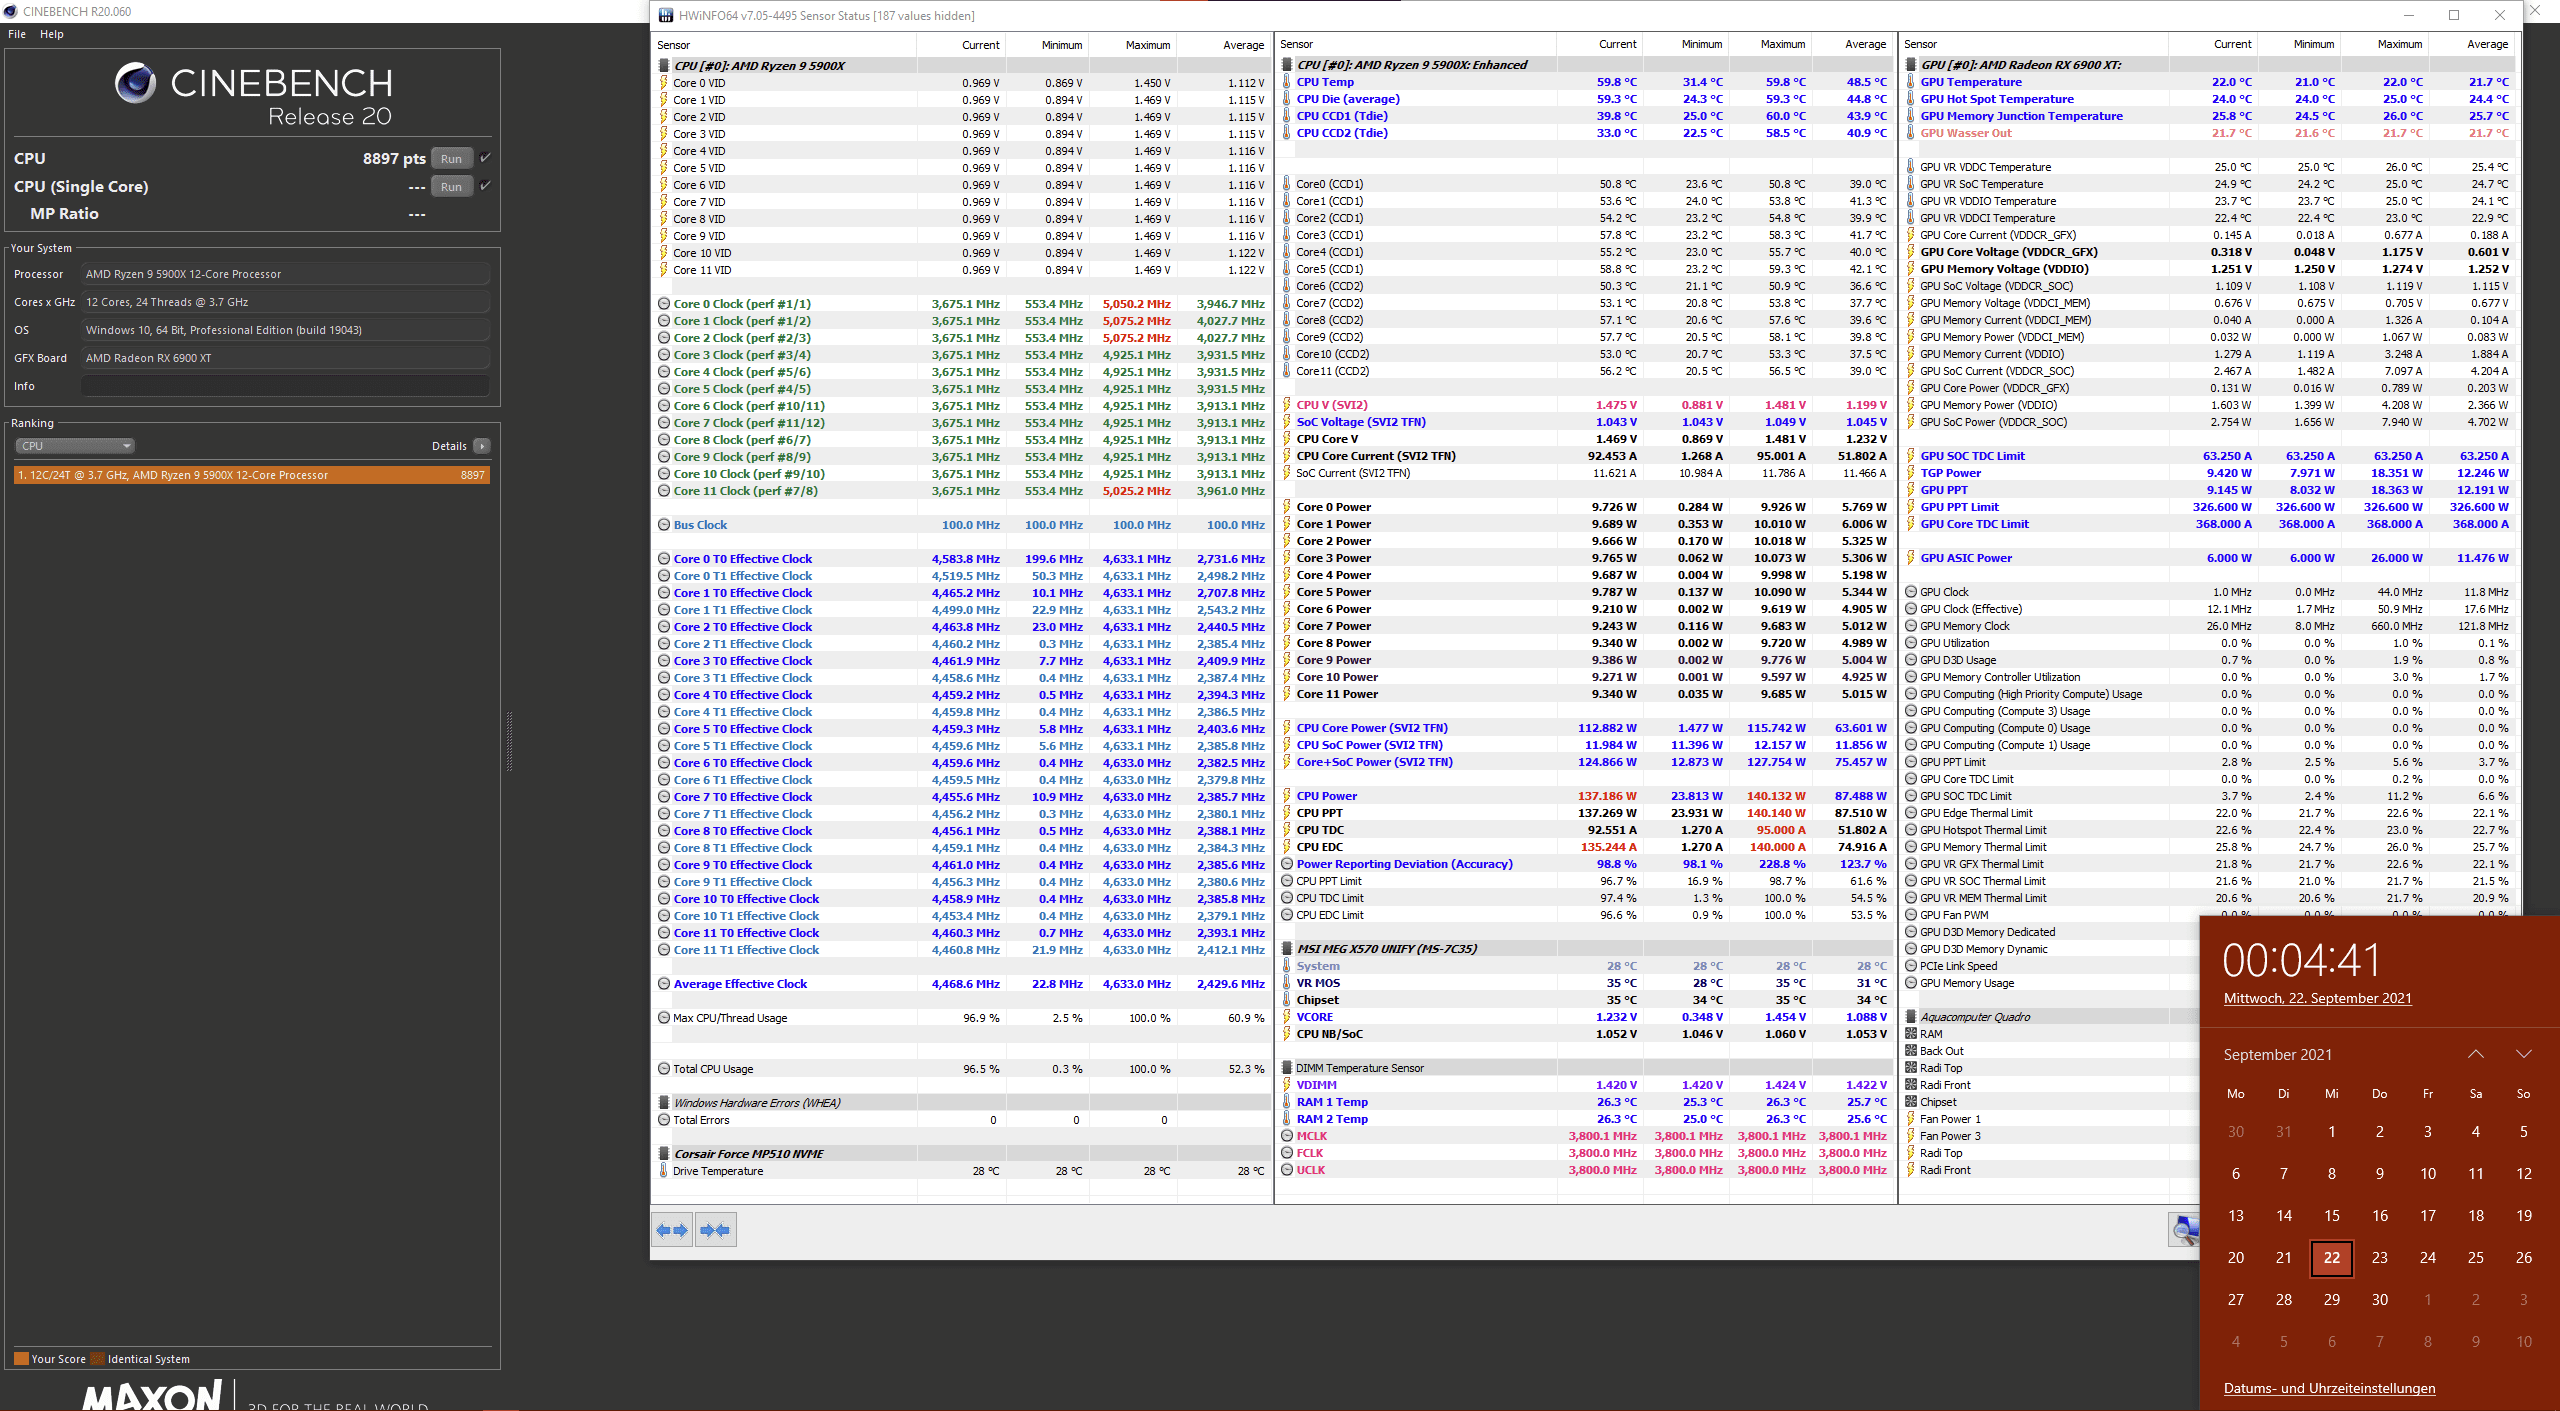
Task: Click thermometer icon beside VR MOS row
Action: [x=1287, y=983]
